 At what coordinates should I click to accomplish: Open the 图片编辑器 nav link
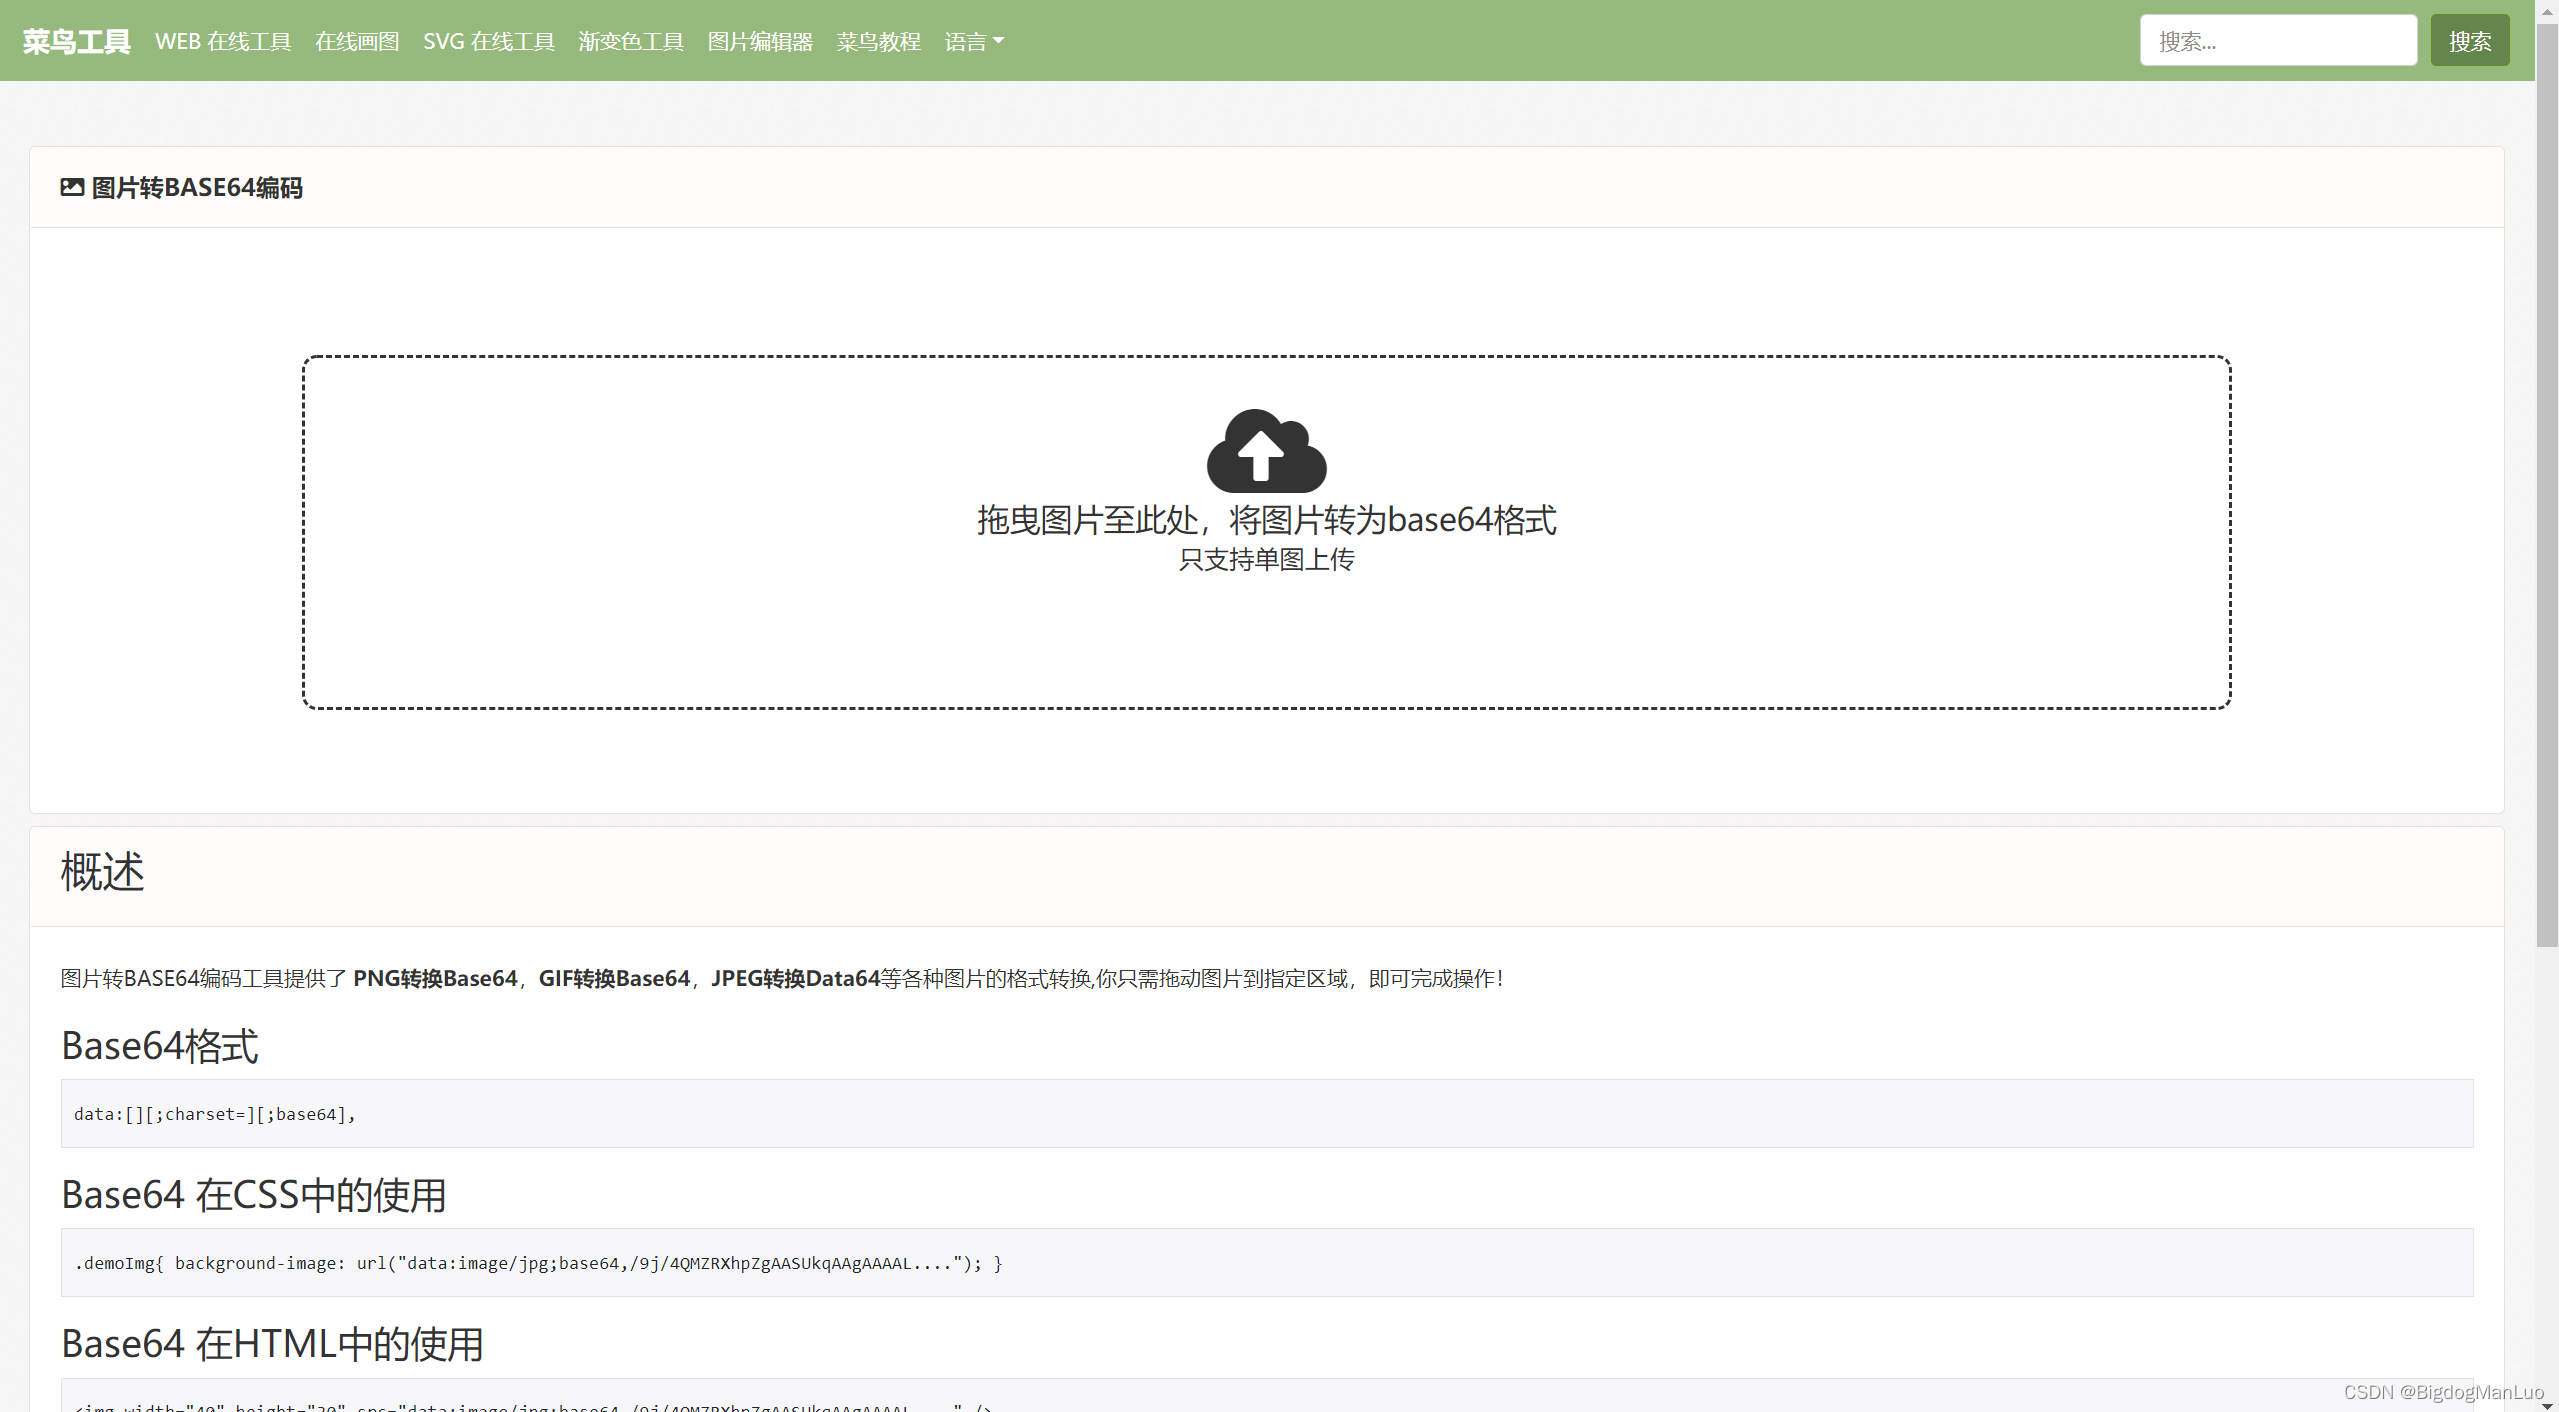760,42
